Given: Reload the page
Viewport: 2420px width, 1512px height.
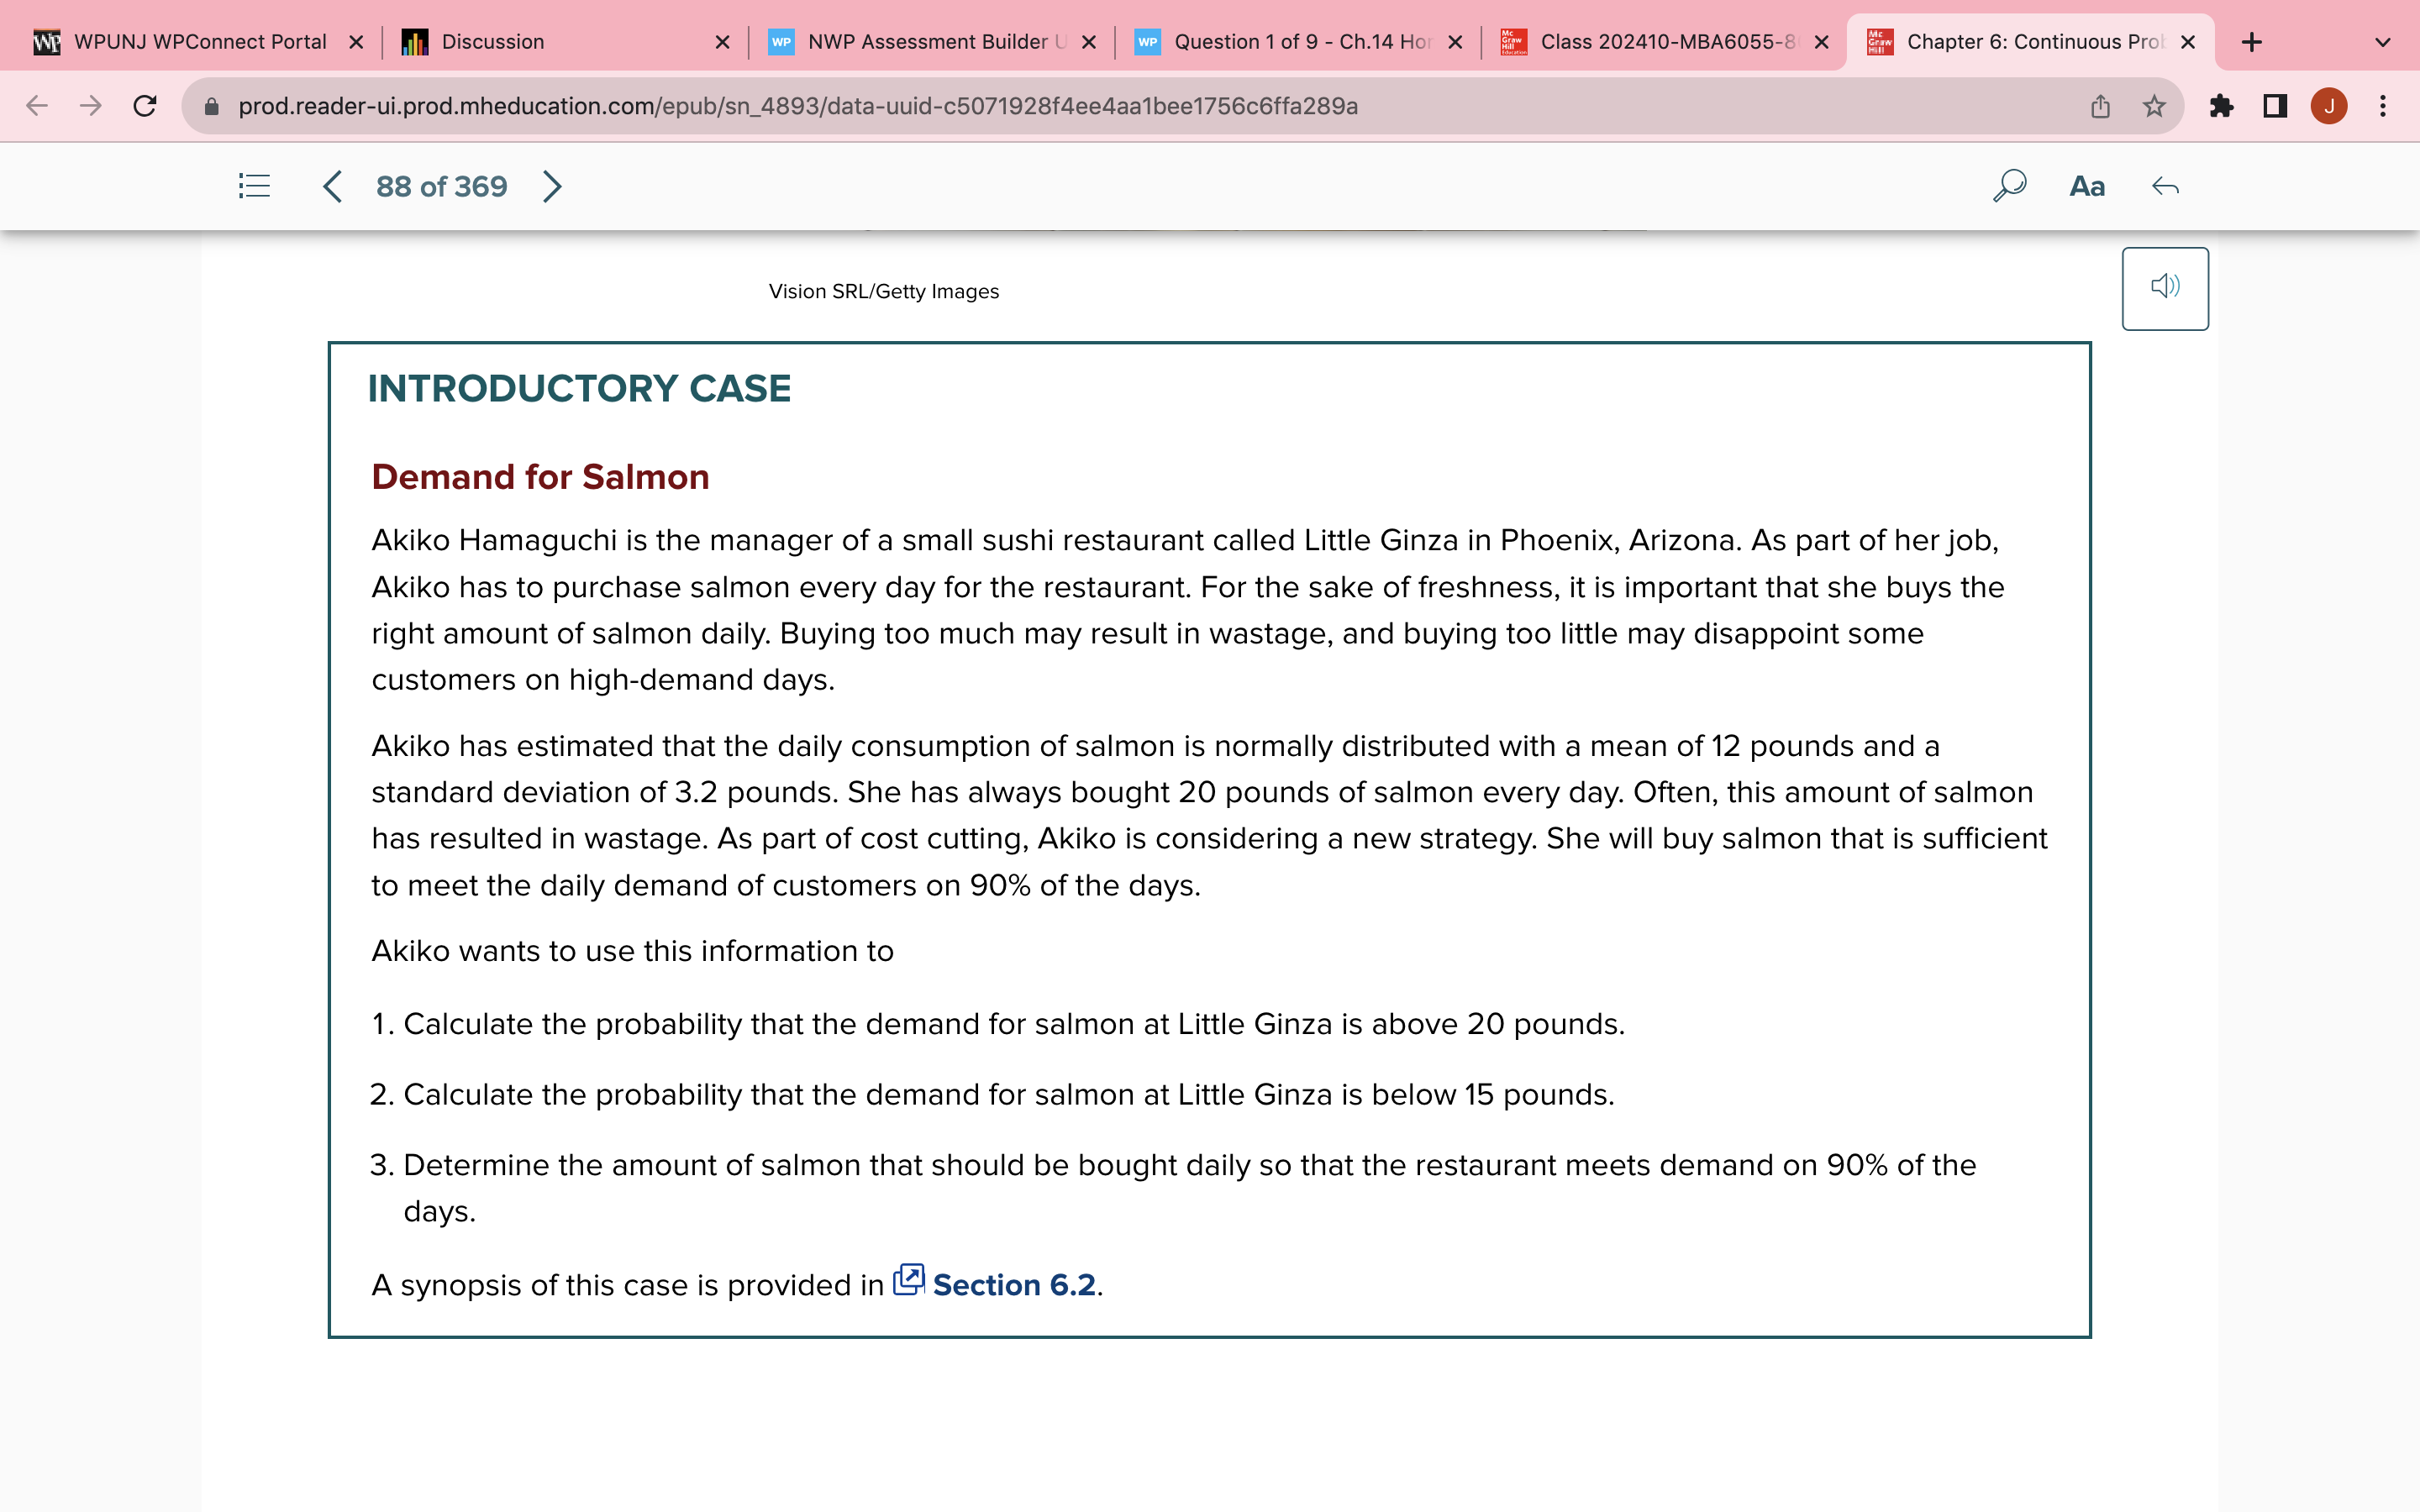Looking at the screenshot, I should 145,106.
